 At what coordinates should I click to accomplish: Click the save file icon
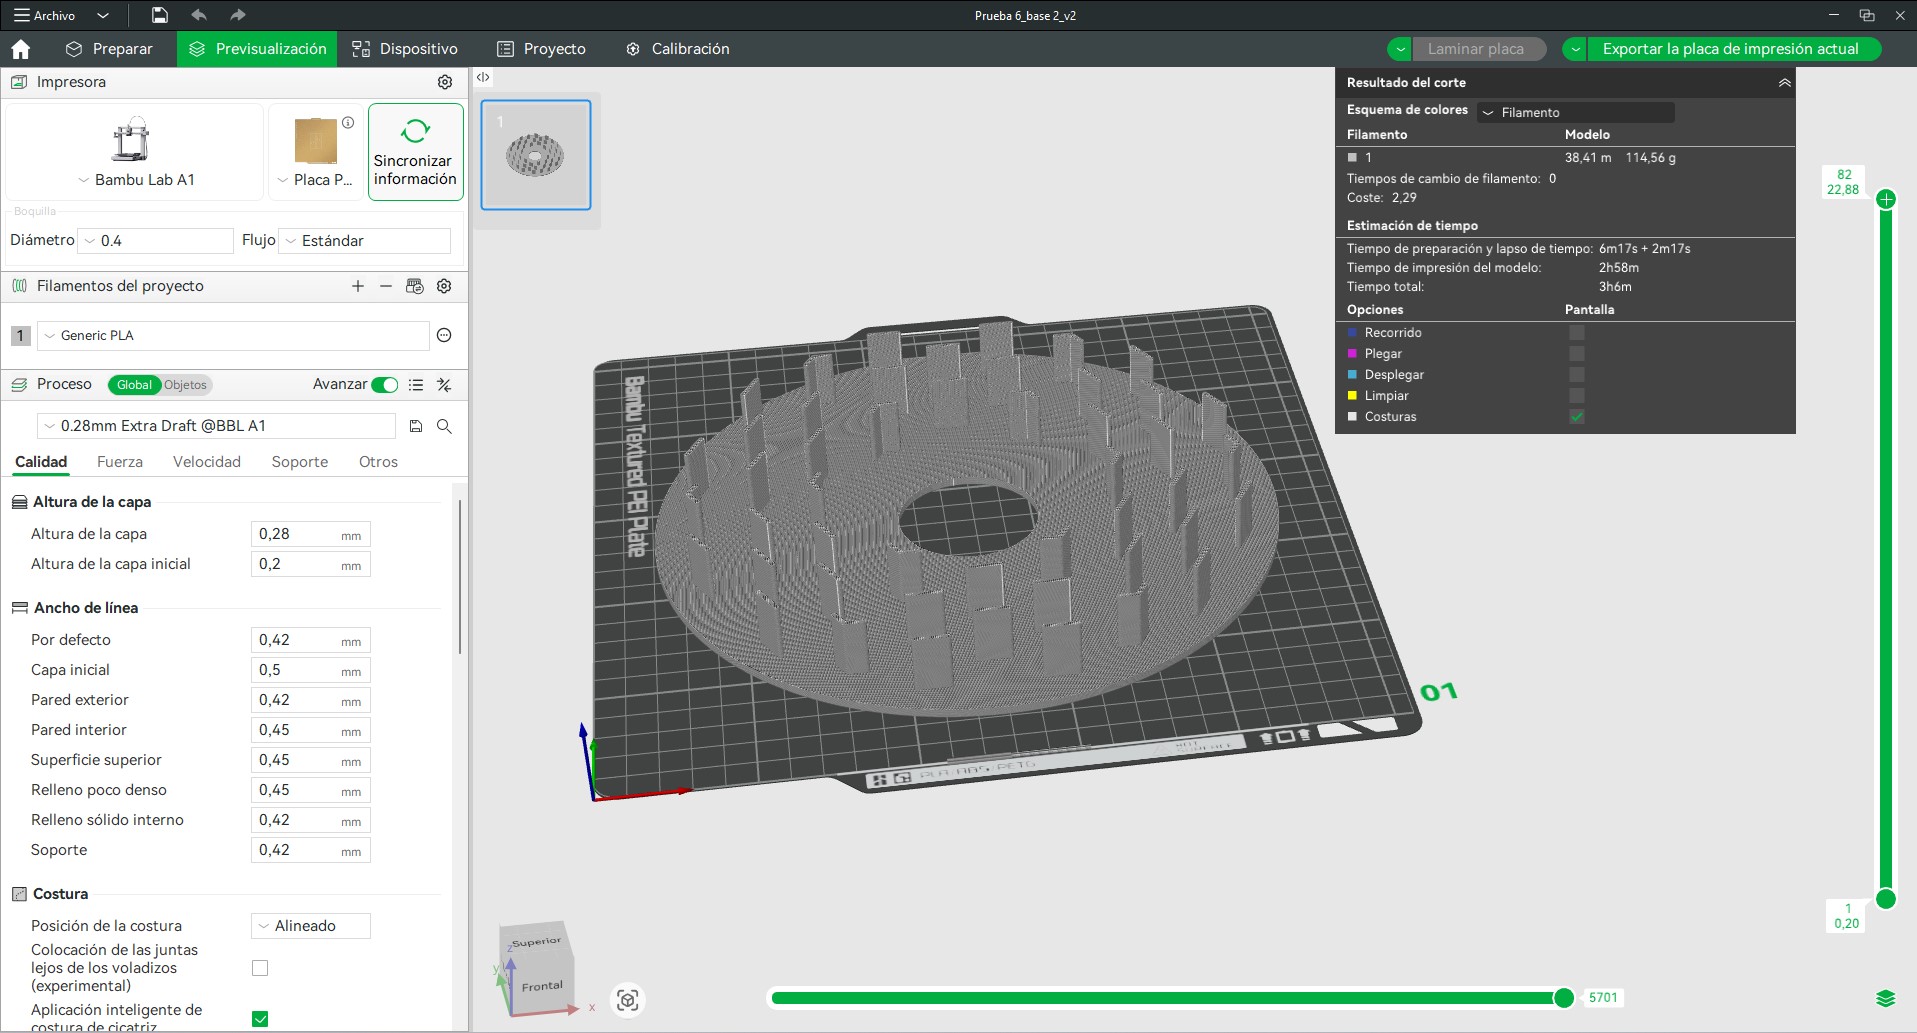click(x=159, y=15)
